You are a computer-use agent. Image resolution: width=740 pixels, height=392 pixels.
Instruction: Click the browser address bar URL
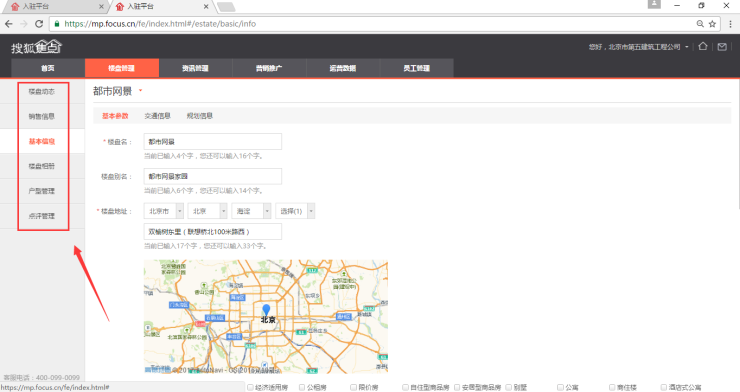tap(160, 24)
